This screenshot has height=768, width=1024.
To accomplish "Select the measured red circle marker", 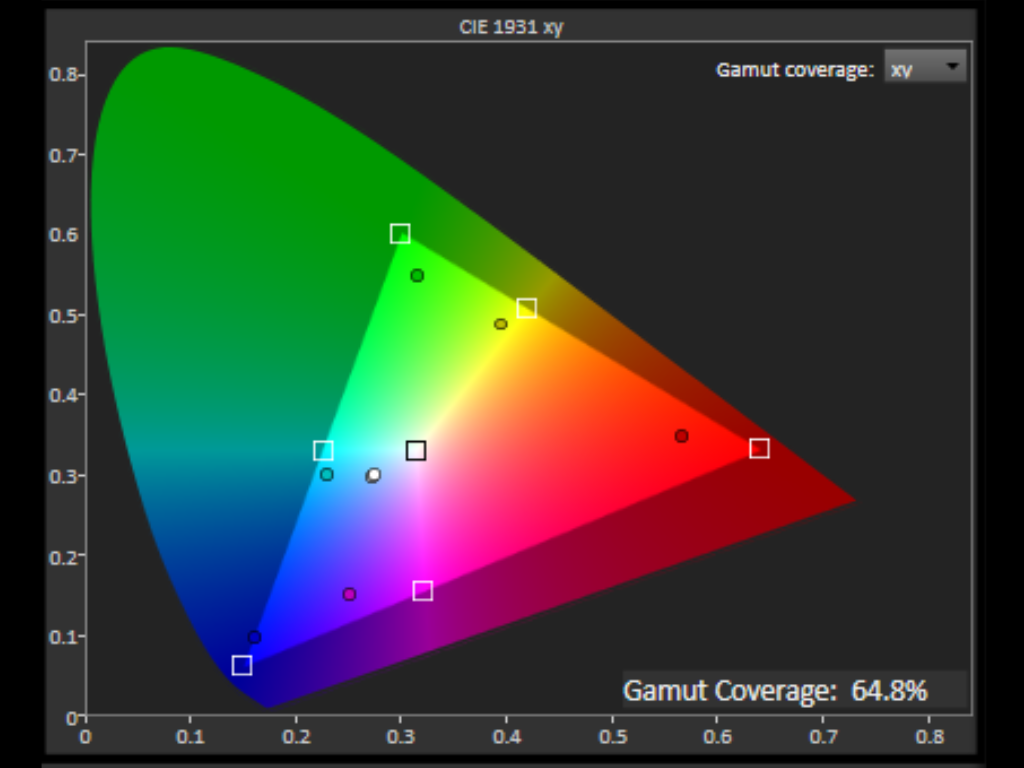I will [681, 436].
